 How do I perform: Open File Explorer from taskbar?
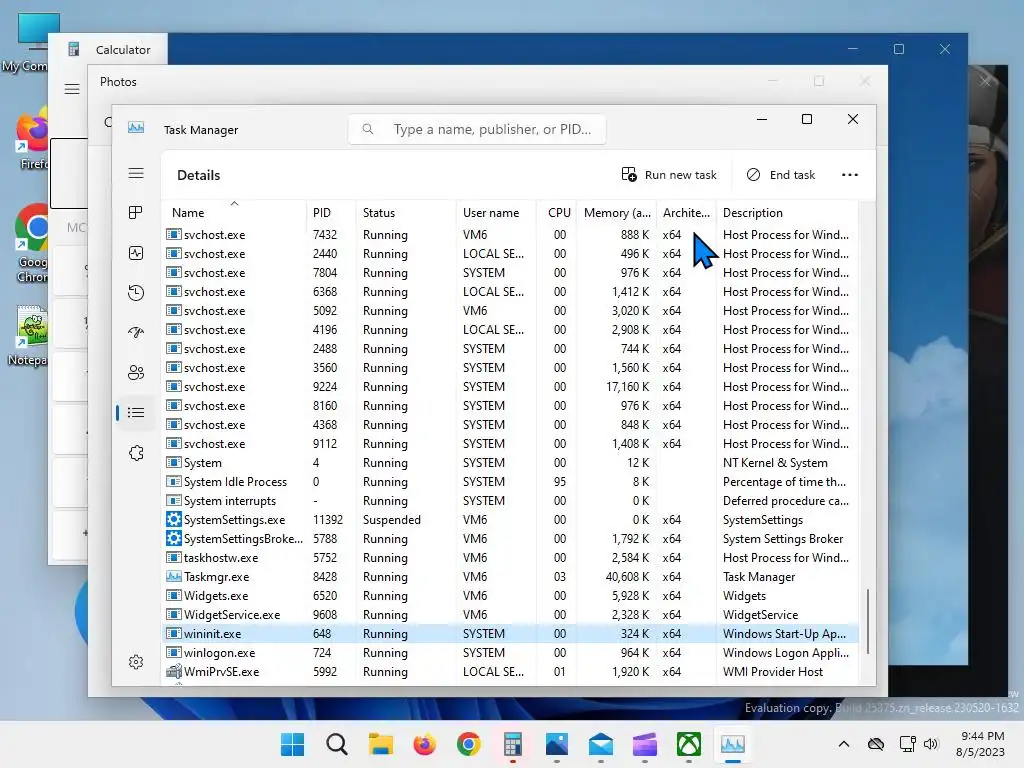tap(381, 744)
